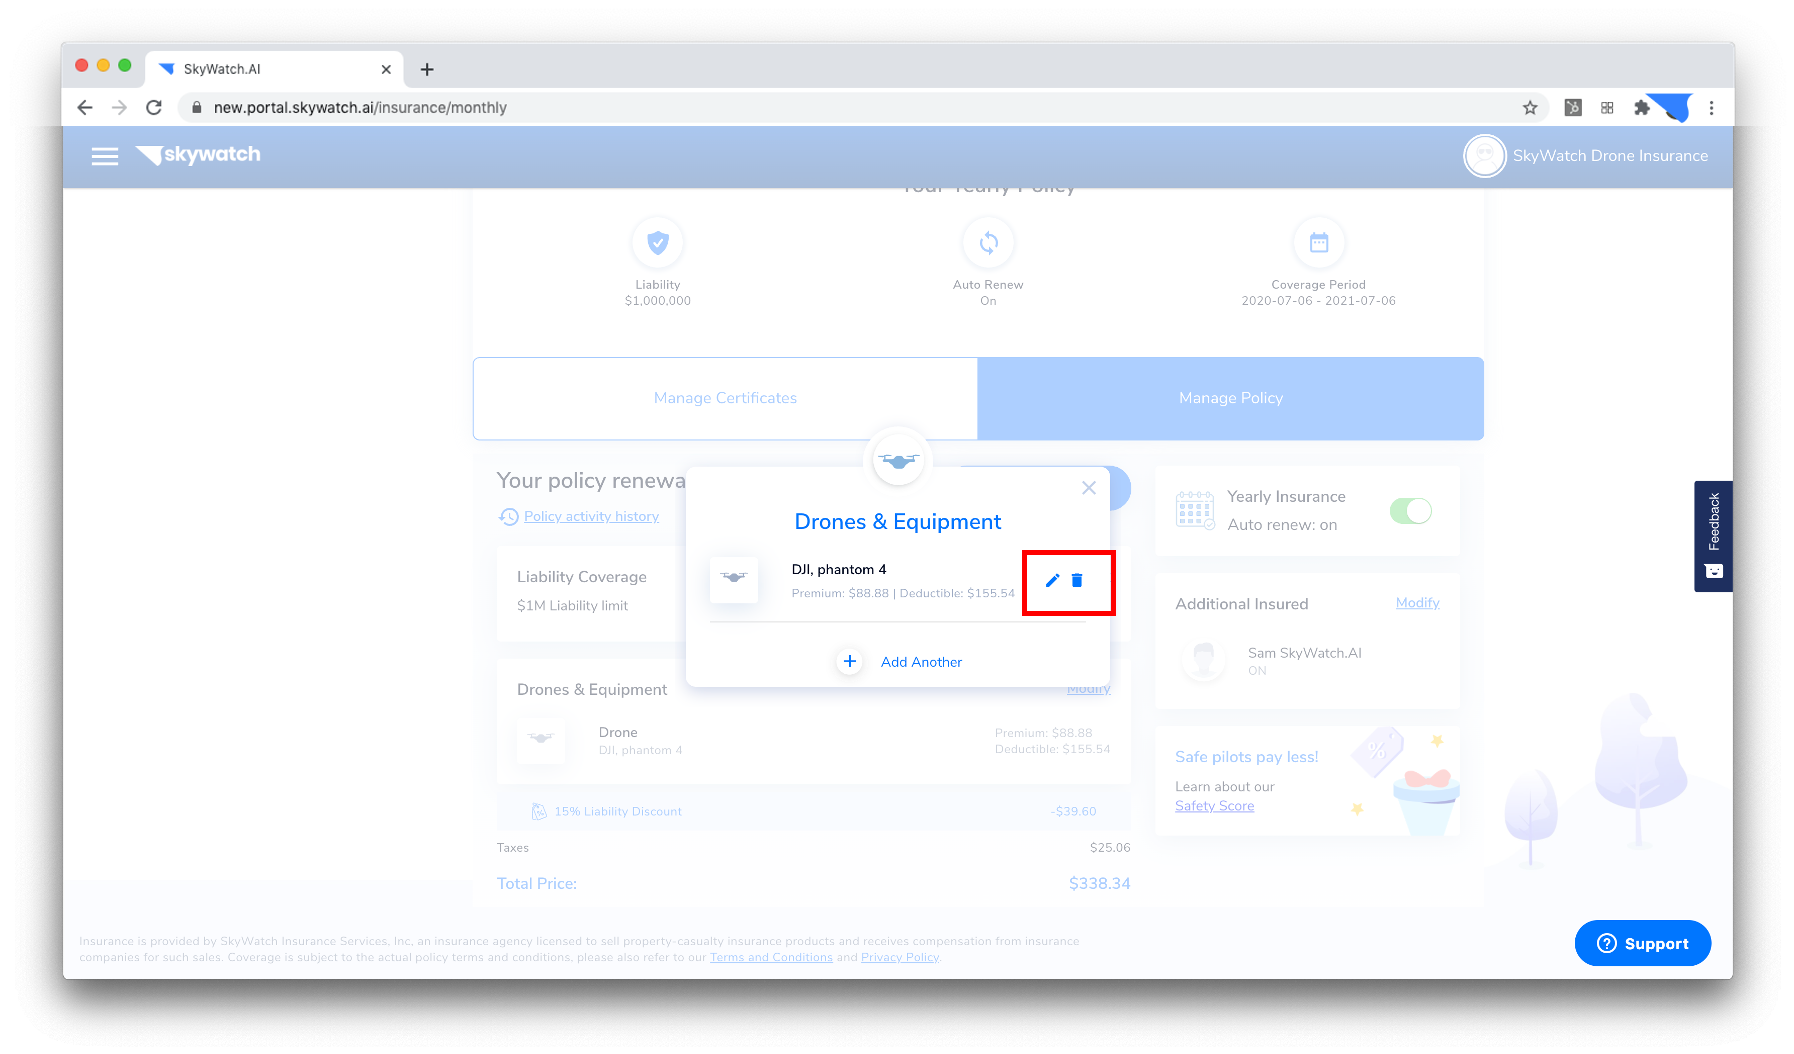Click the Sam SkyWatch.AI insured avatar
Viewport: 1794px width, 1054px height.
click(1203, 660)
